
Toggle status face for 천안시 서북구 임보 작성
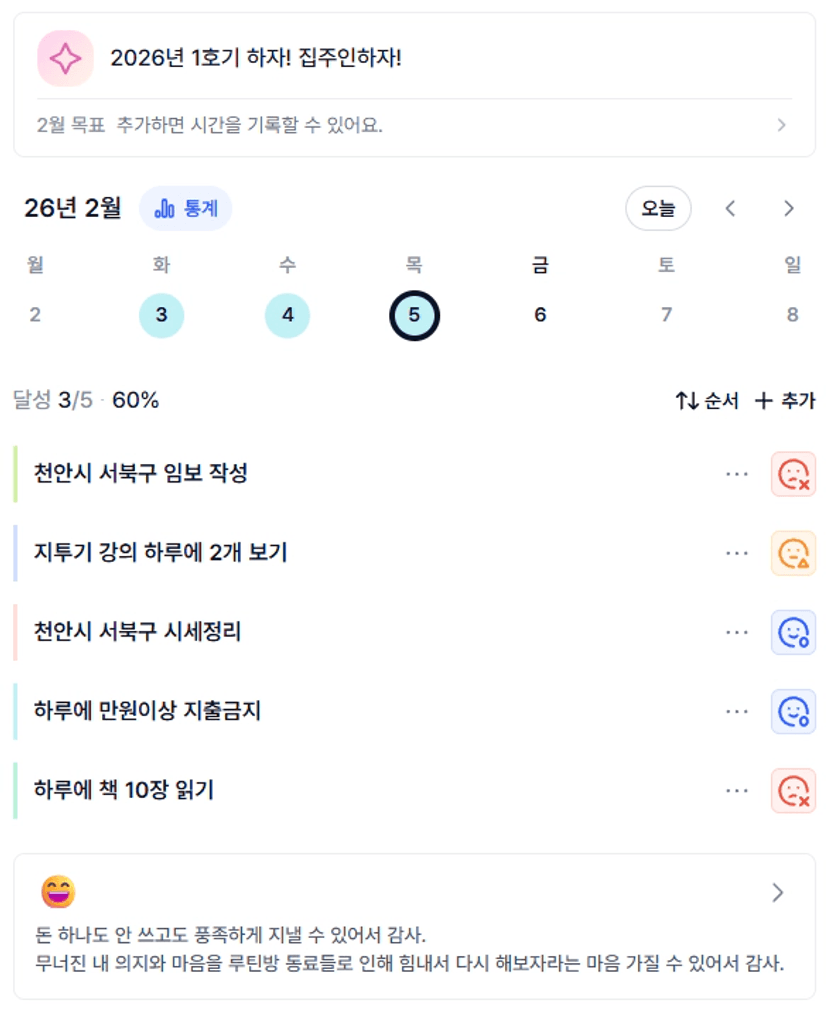[793, 474]
